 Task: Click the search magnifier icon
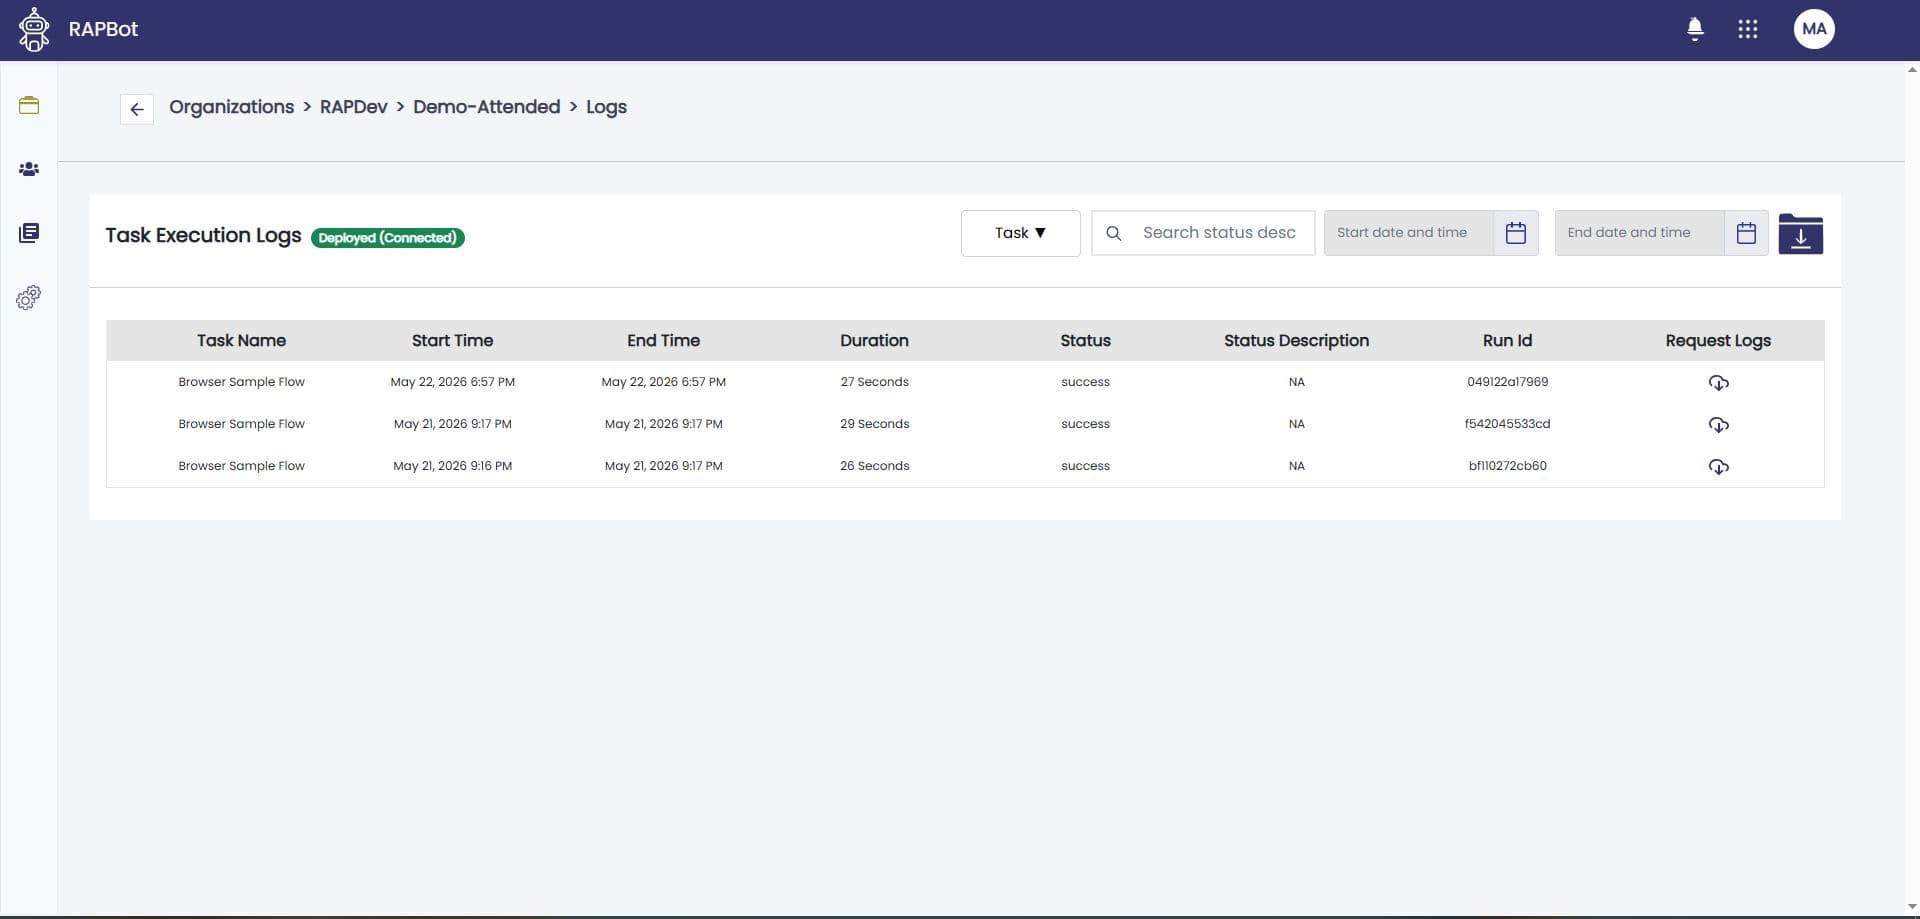click(1113, 233)
